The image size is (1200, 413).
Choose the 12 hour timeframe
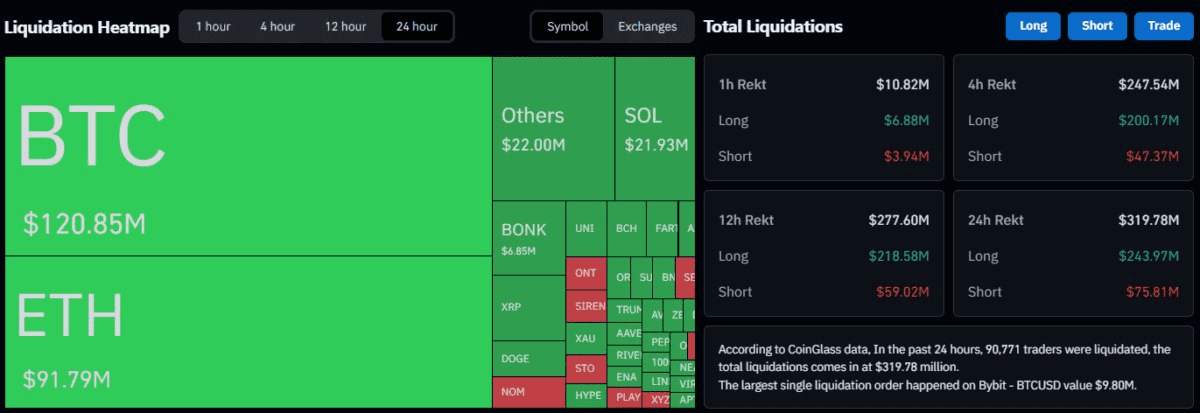click(345, 26)
